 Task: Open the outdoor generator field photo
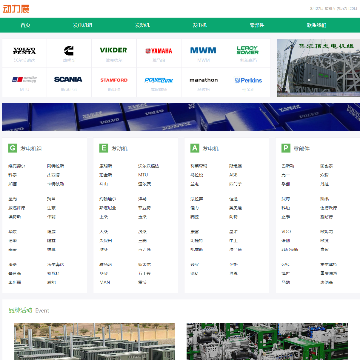coord(94,341)
